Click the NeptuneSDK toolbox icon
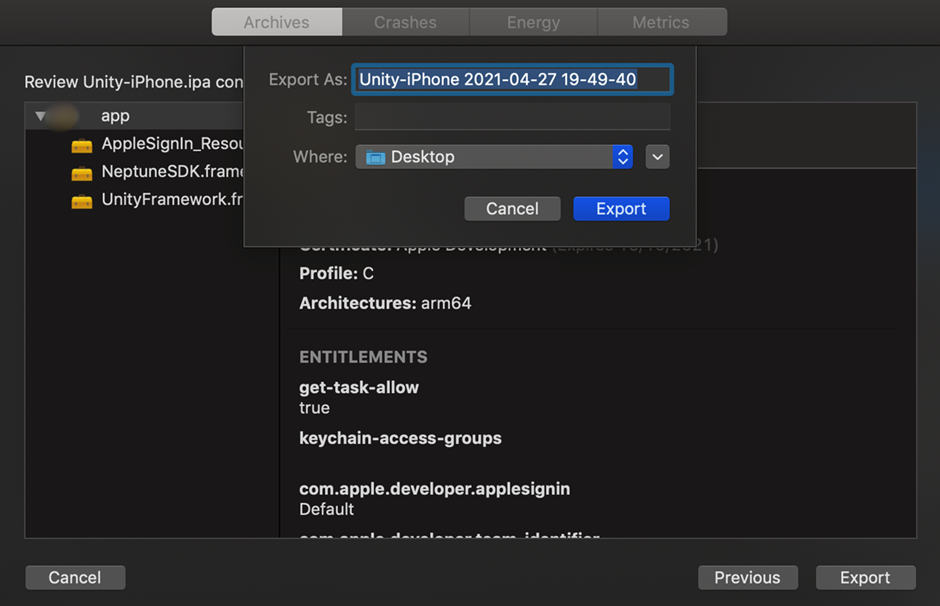This screenshot has height=606, width=940. [x=82, y=173]
